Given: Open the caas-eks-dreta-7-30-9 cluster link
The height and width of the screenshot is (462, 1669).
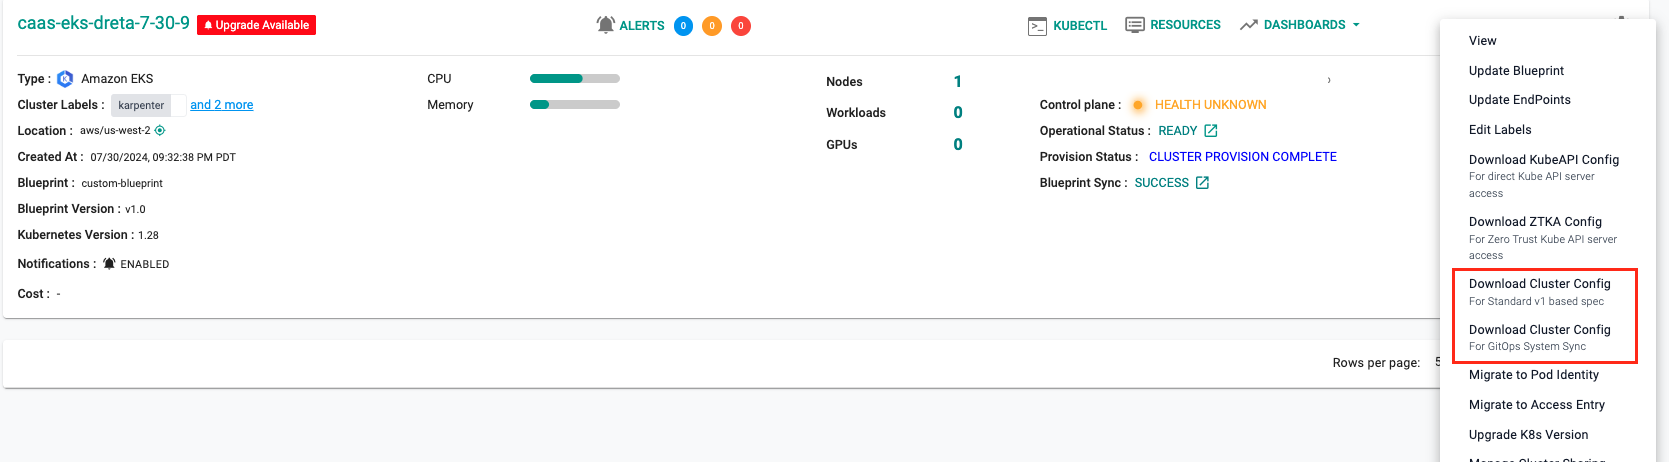Looking at the screenshot, I should click(103, 23).
